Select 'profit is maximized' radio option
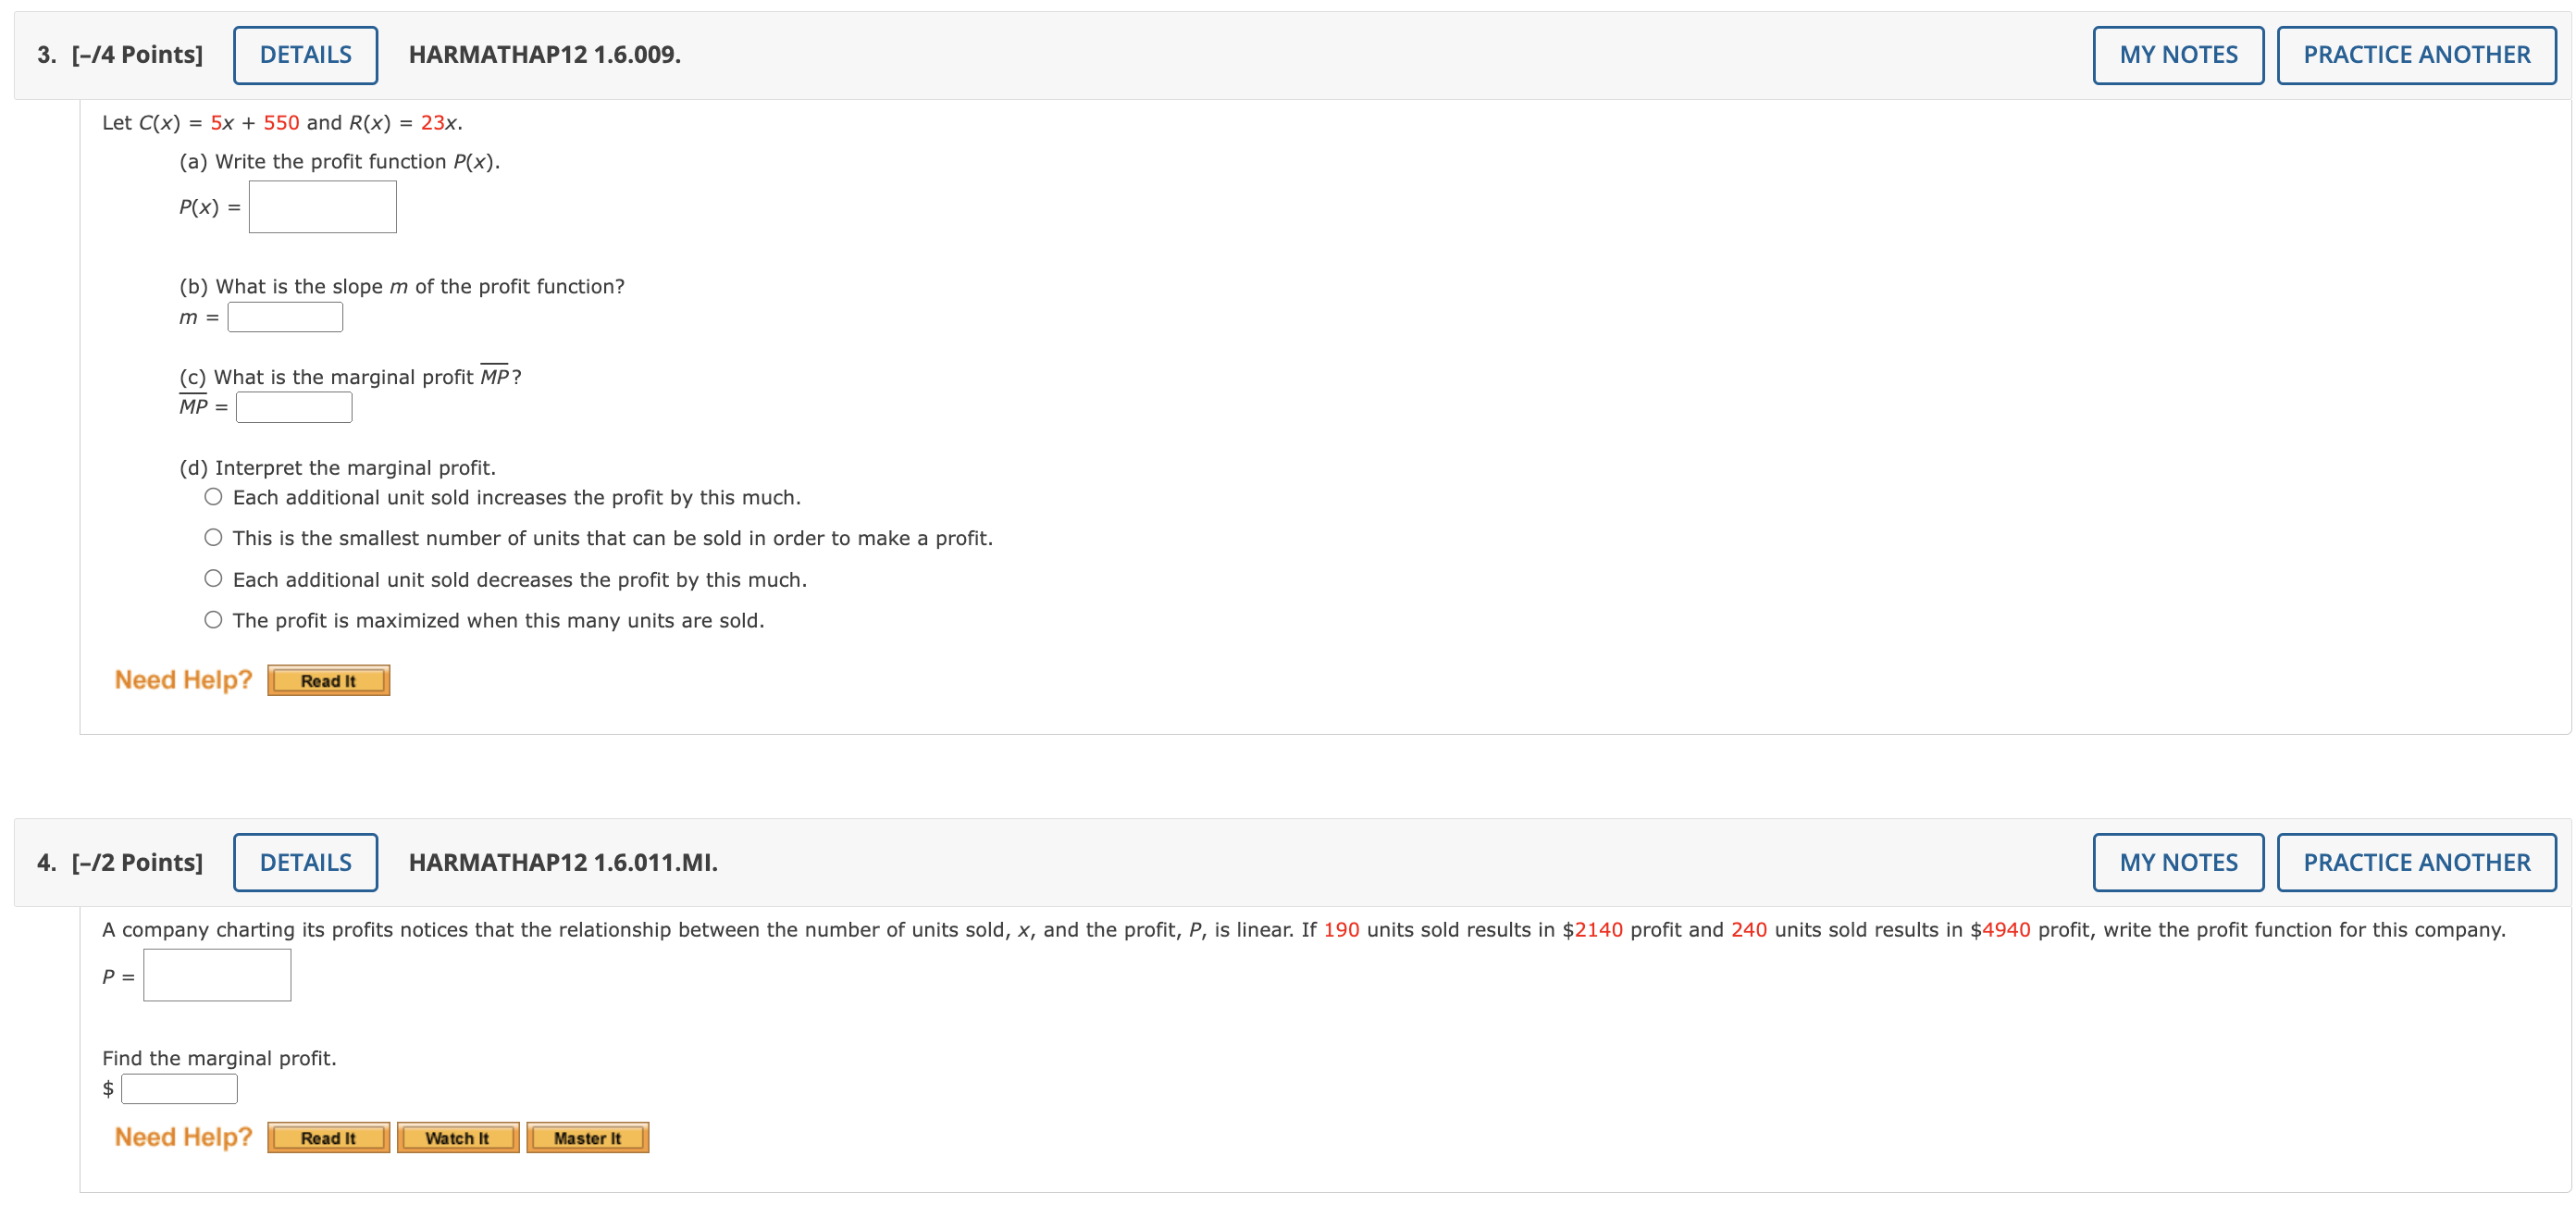Image resolution: width=2576 pixels, height=1218 pixels. (x=213, y=620)
